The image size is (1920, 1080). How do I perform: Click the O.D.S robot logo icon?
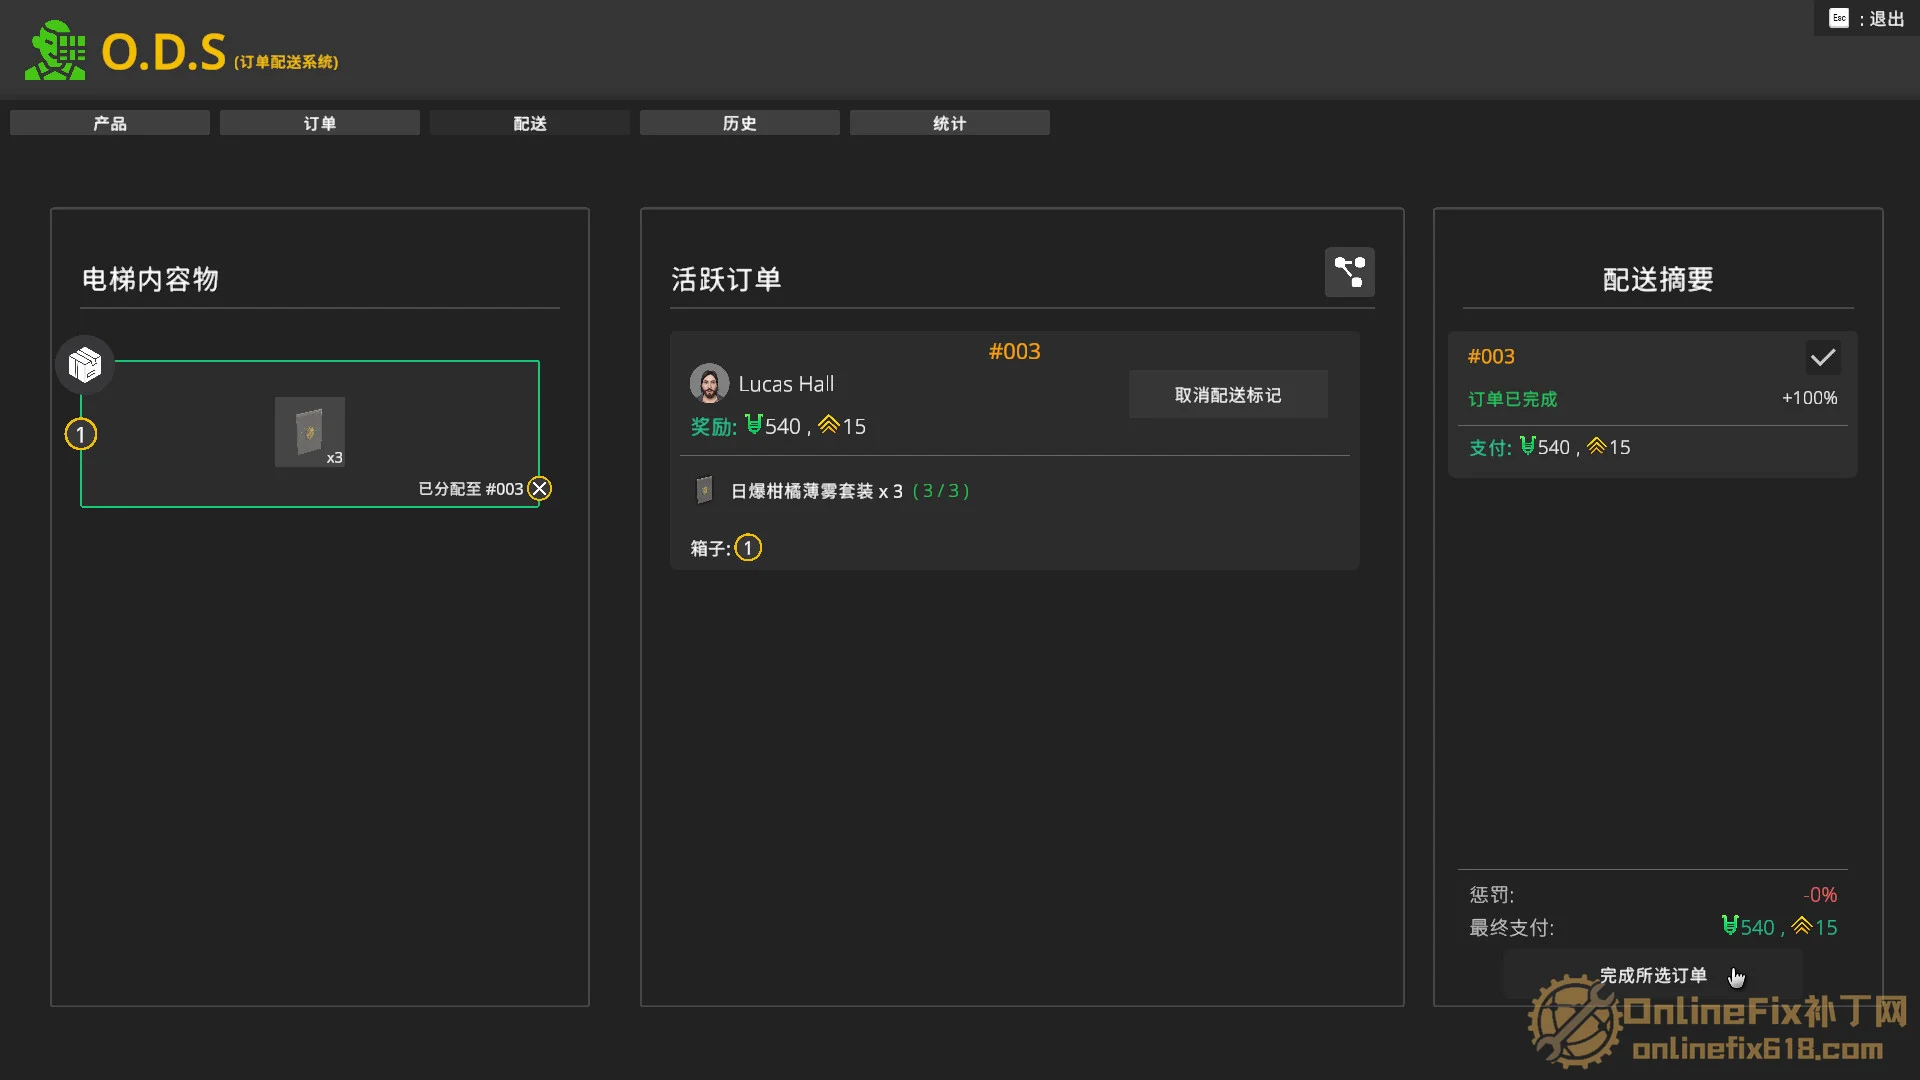point(56,51)
